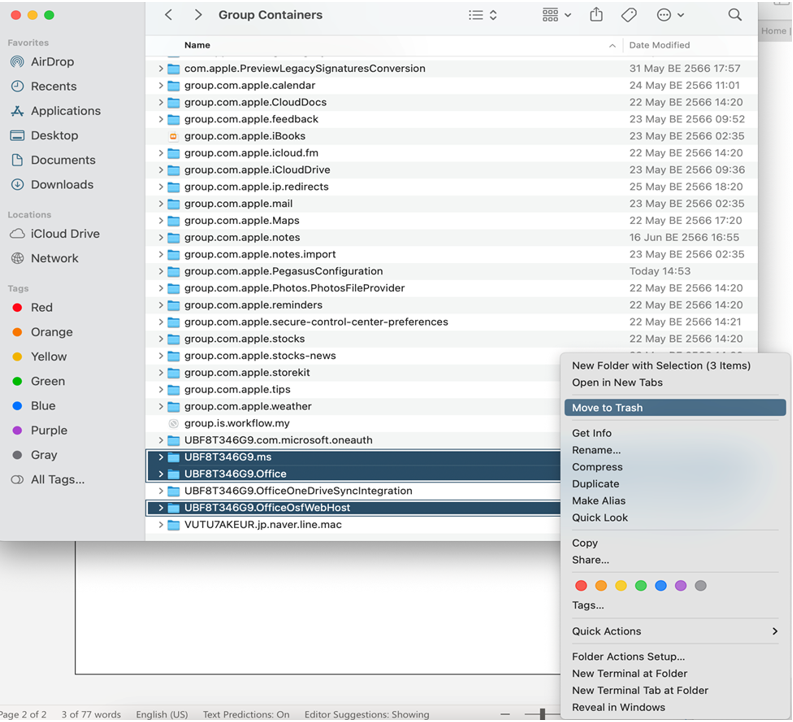The image size is (793, 722).
Task: Apply the red color tag in context menu
Action: (581, 586)
